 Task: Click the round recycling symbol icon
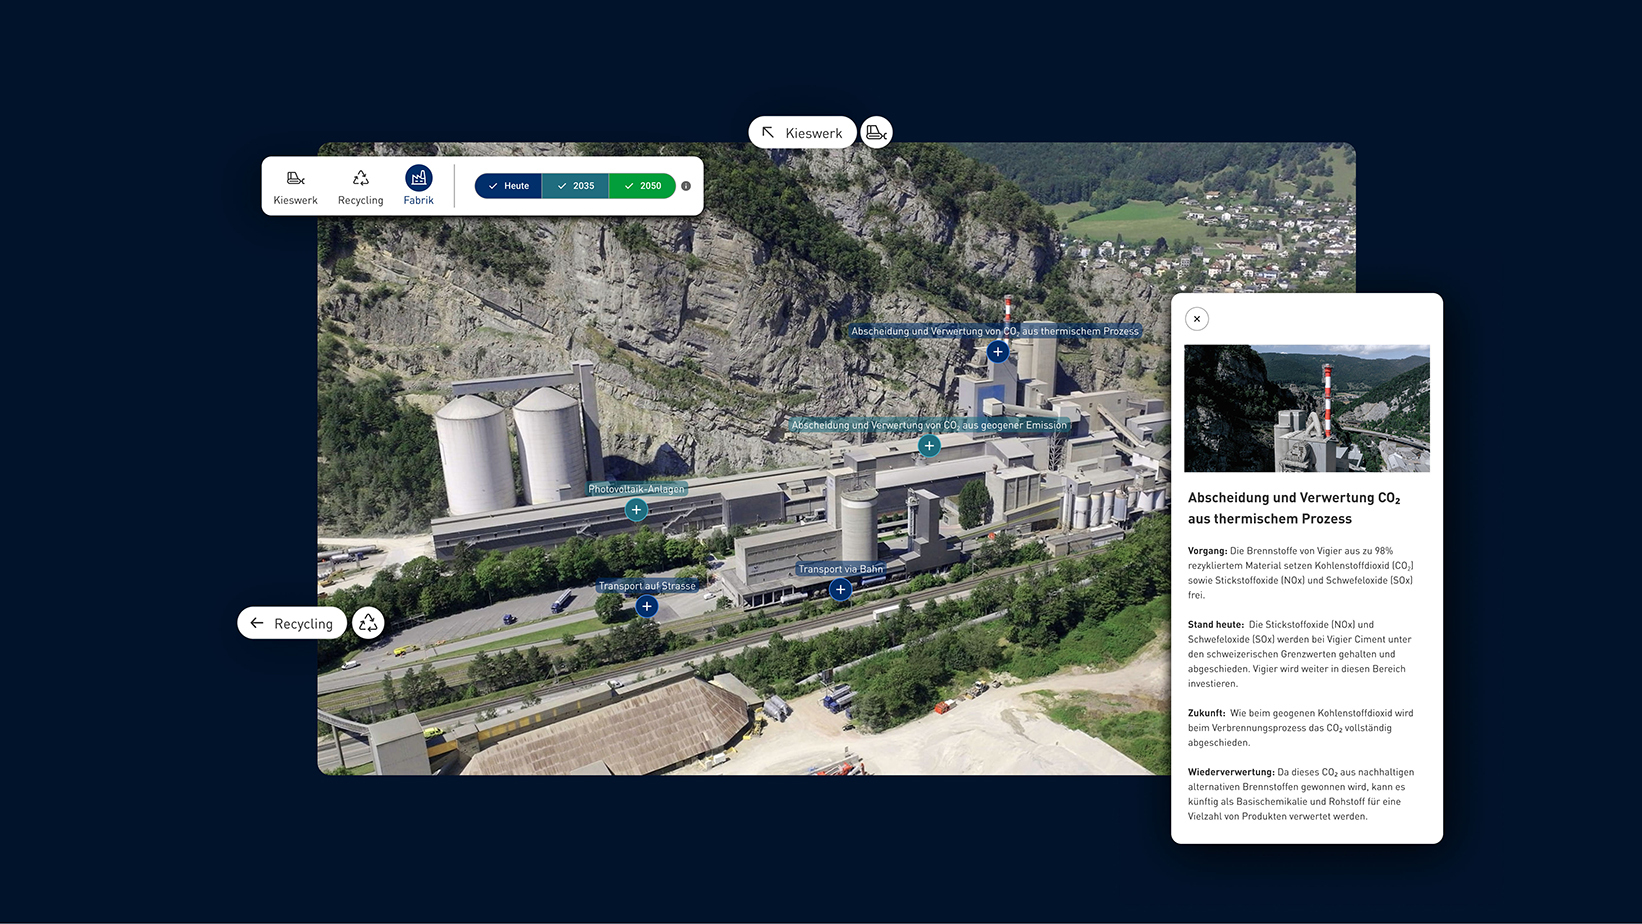point(368,623)
